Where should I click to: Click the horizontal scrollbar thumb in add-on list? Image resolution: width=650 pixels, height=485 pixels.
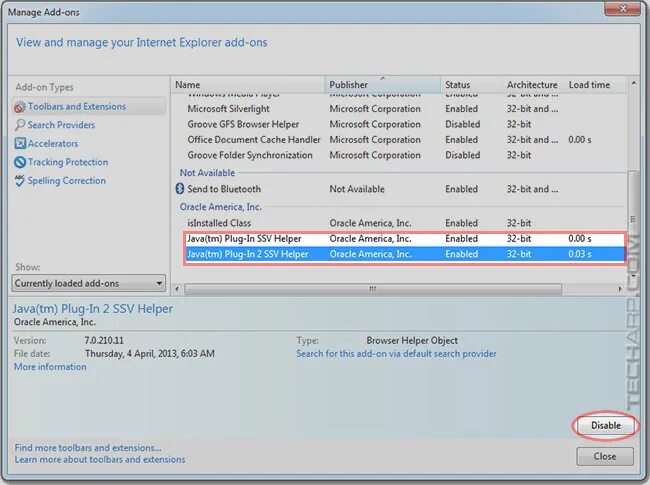[373, 289]
